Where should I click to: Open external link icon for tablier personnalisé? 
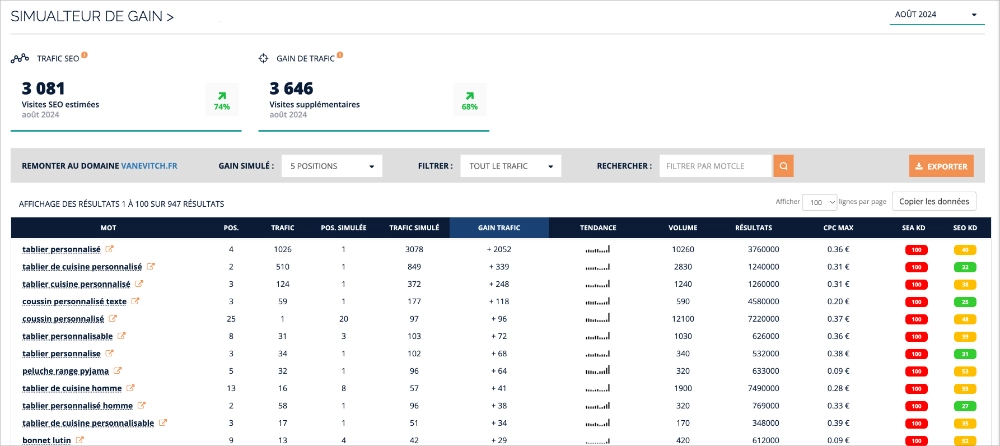click(109, 249)
